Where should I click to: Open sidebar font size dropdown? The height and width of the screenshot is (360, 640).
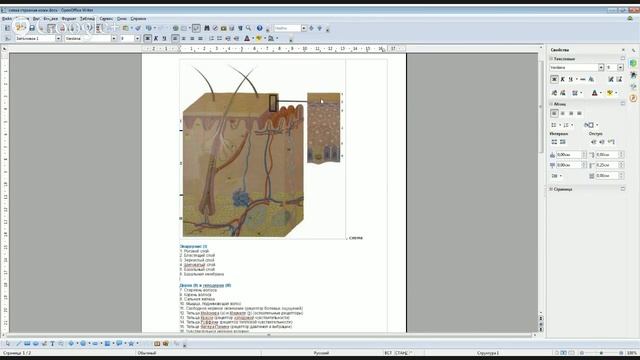click(620, 67)
